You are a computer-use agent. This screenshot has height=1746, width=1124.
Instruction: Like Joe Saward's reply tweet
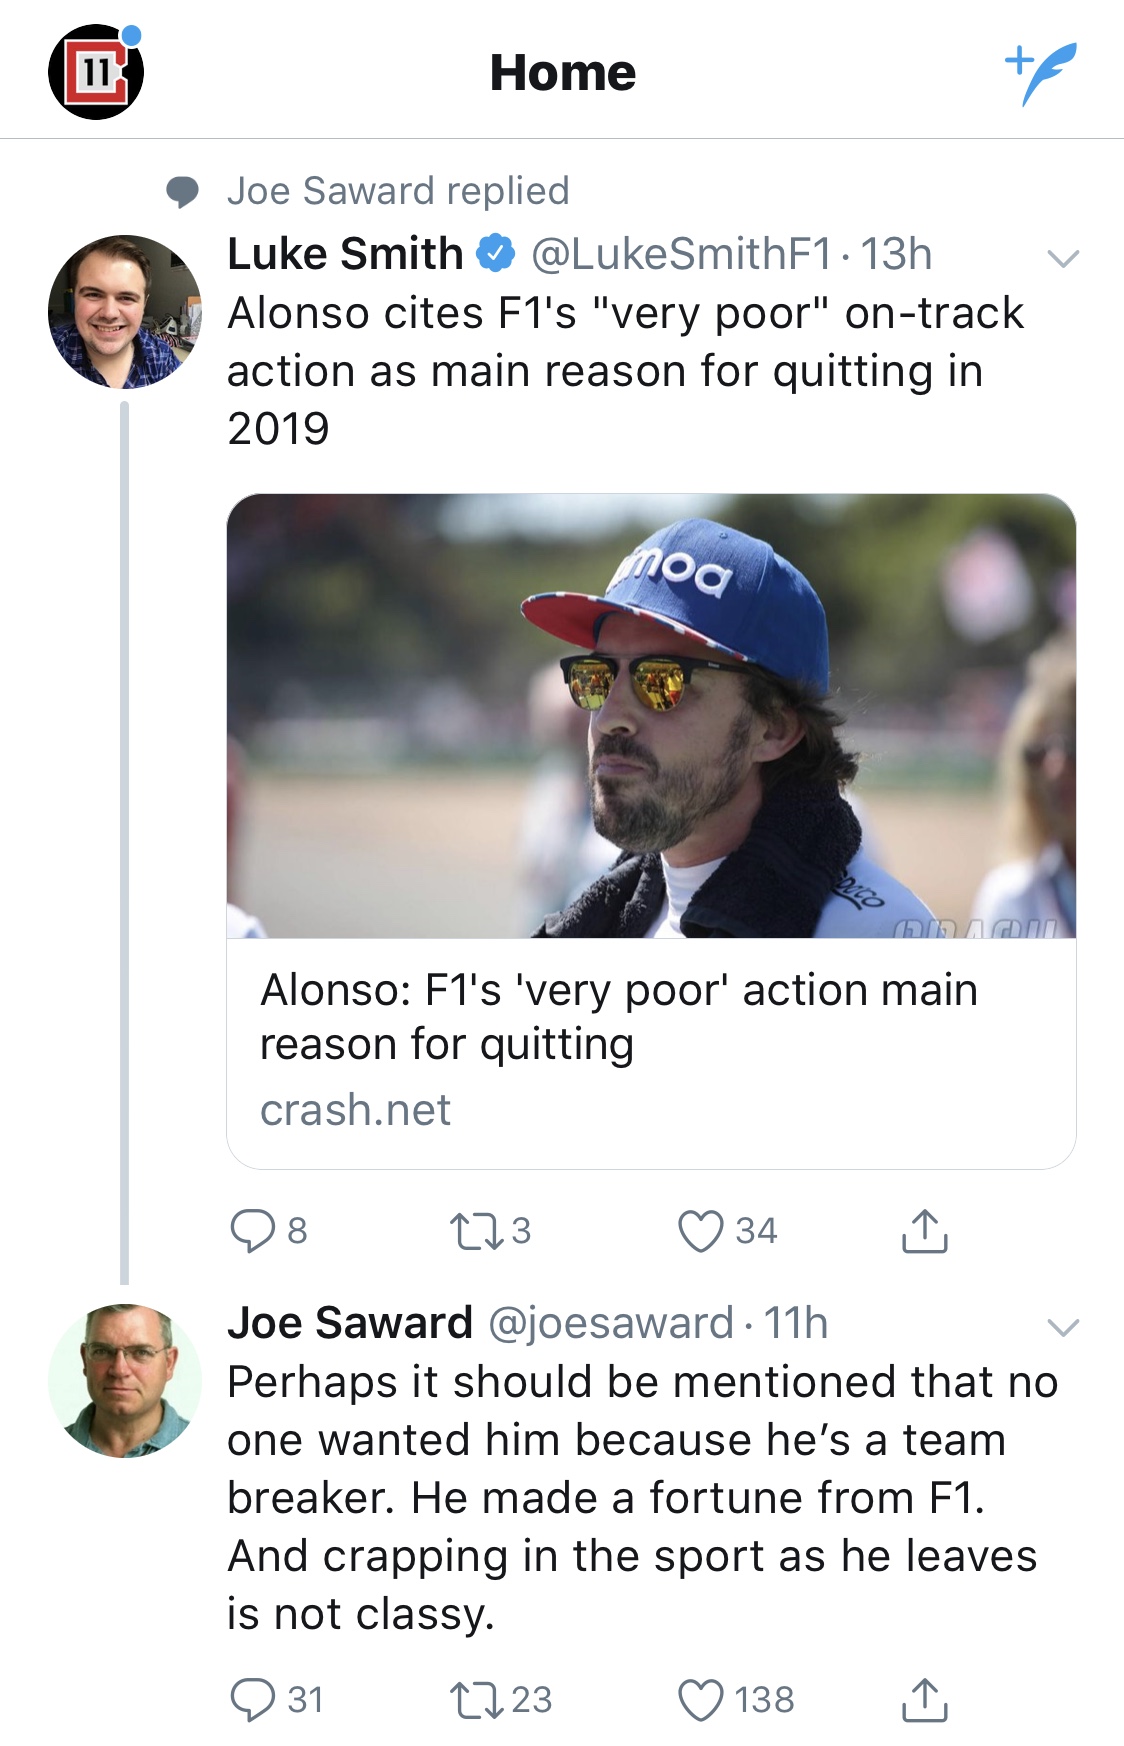pyautogui.click(x=701, y=1699)
